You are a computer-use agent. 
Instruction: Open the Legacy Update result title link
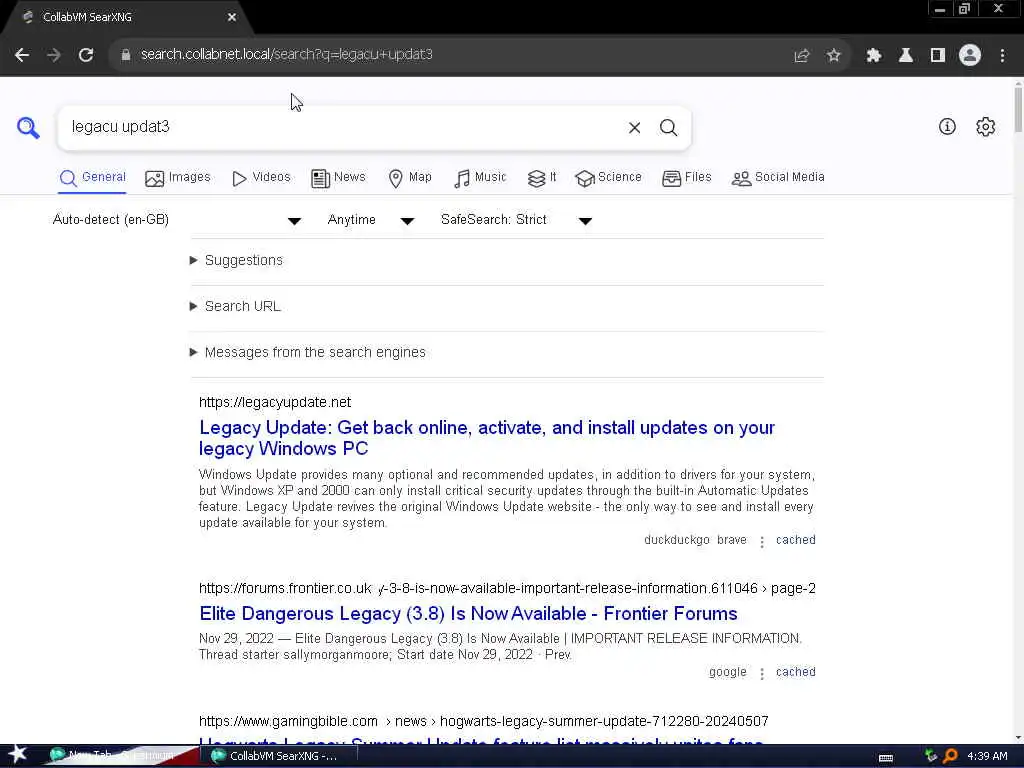pos(487,438)
